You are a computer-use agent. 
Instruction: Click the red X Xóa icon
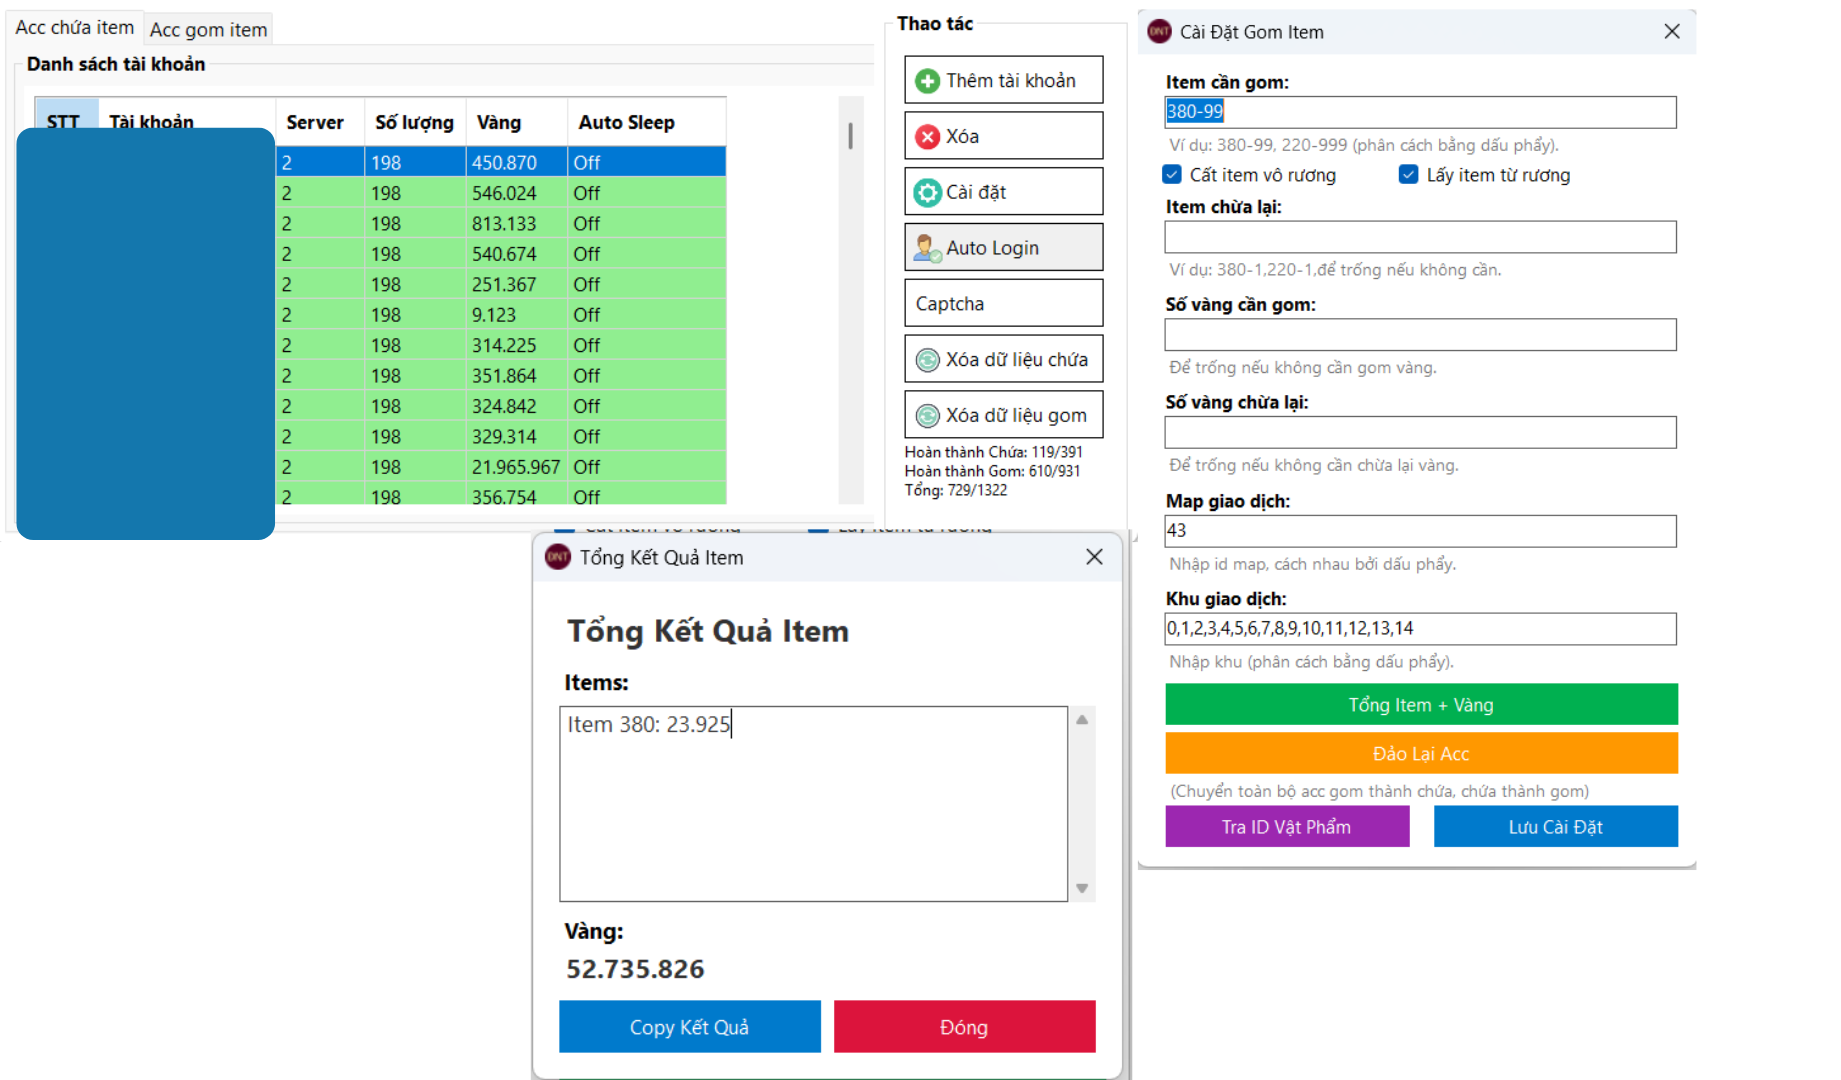coord(927,137)
